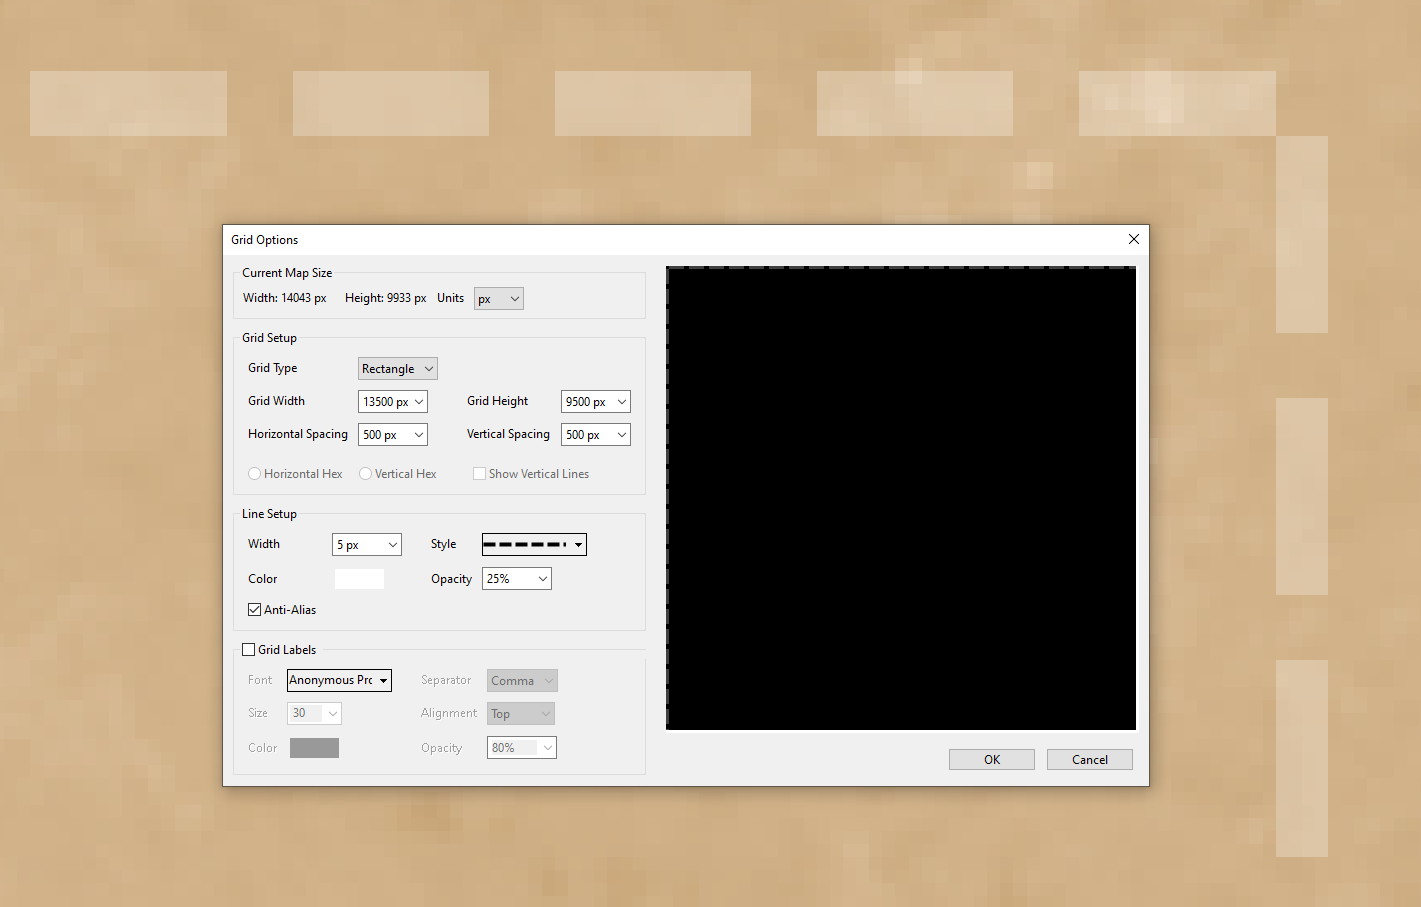
Task: Open the Alignment dropdown showing Top
Action: tap(520, 714)
